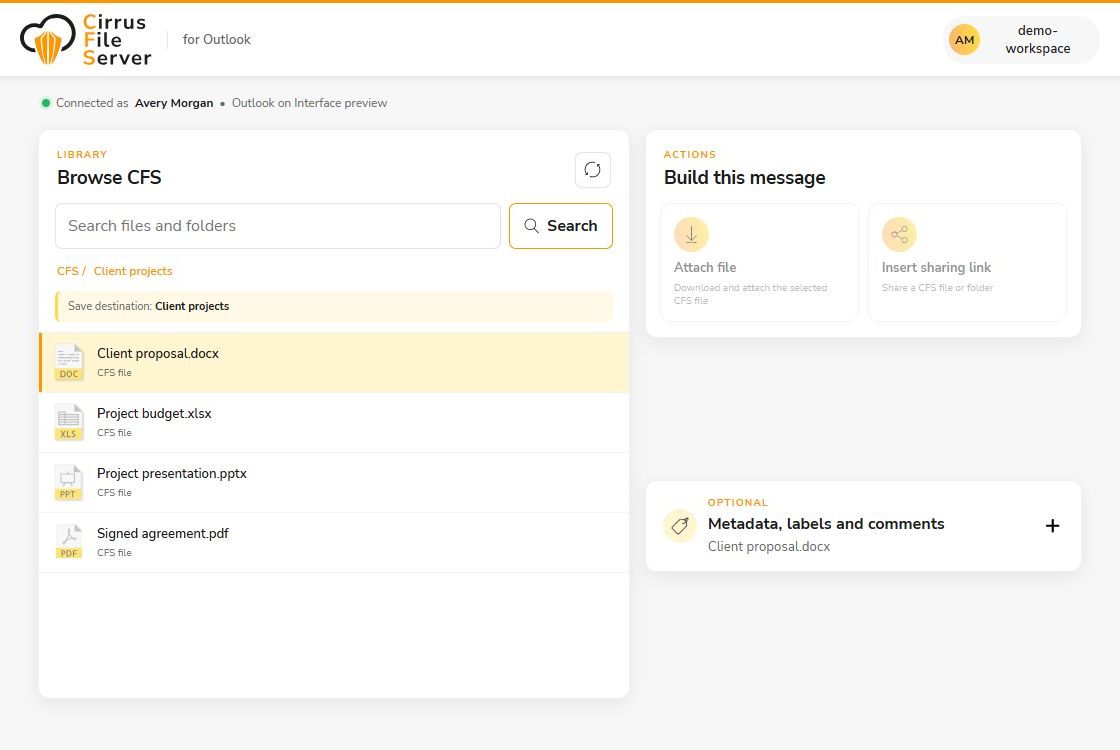Click the Insert sharing link share icon

point(899,234)
